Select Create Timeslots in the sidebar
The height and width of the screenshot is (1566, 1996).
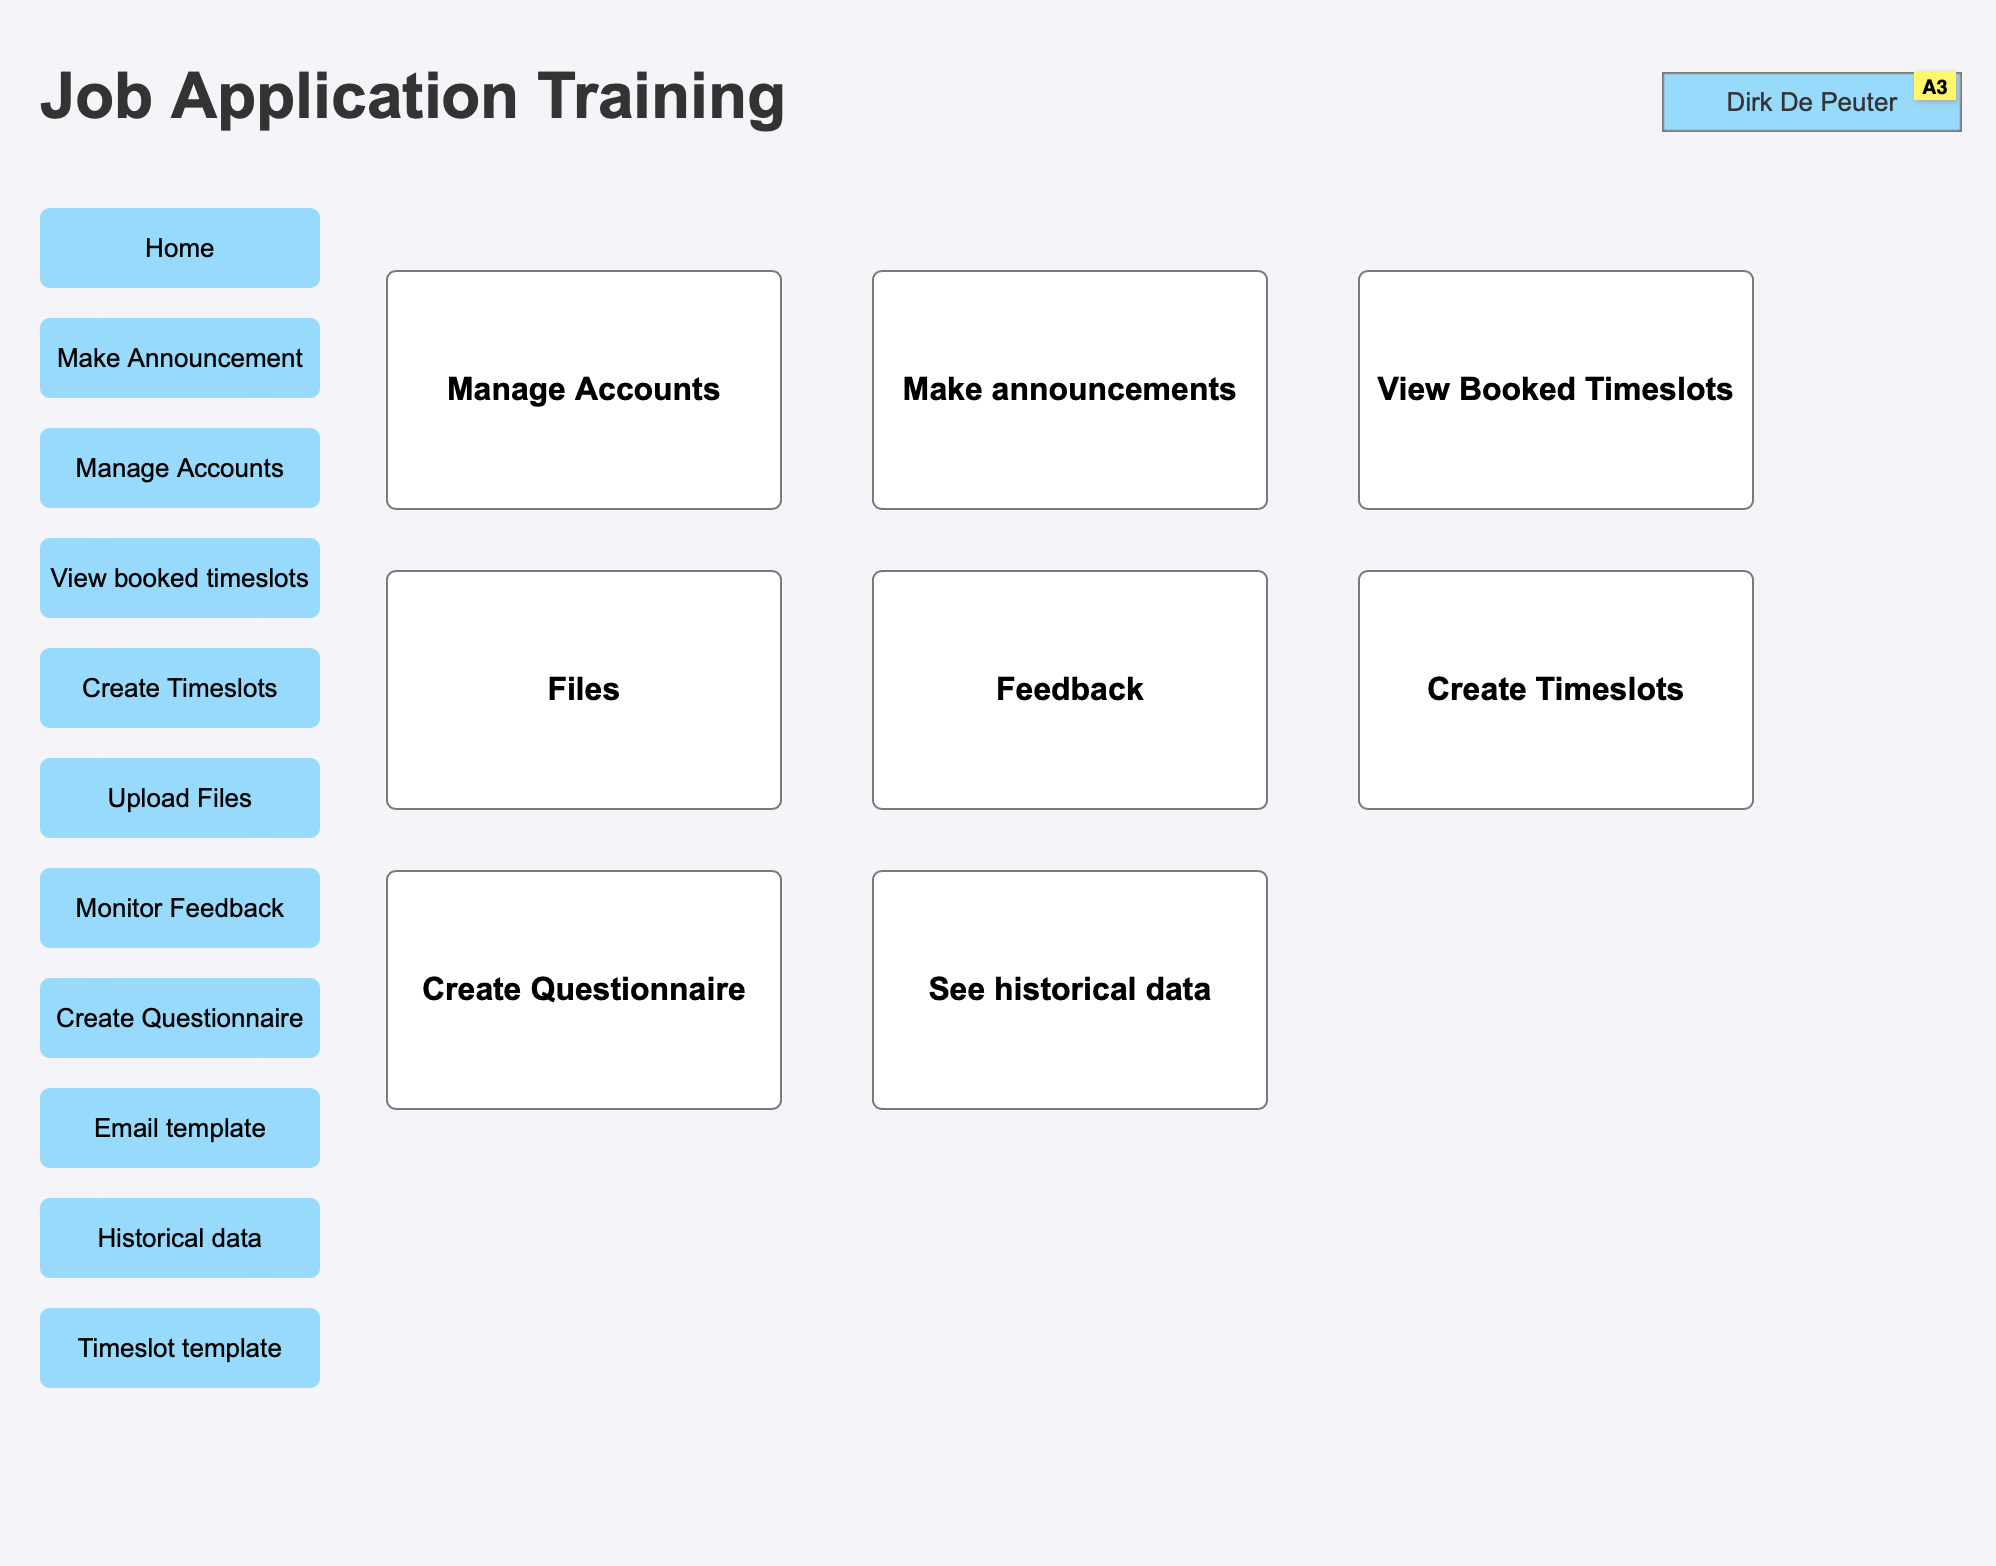(x=179, y=687)
